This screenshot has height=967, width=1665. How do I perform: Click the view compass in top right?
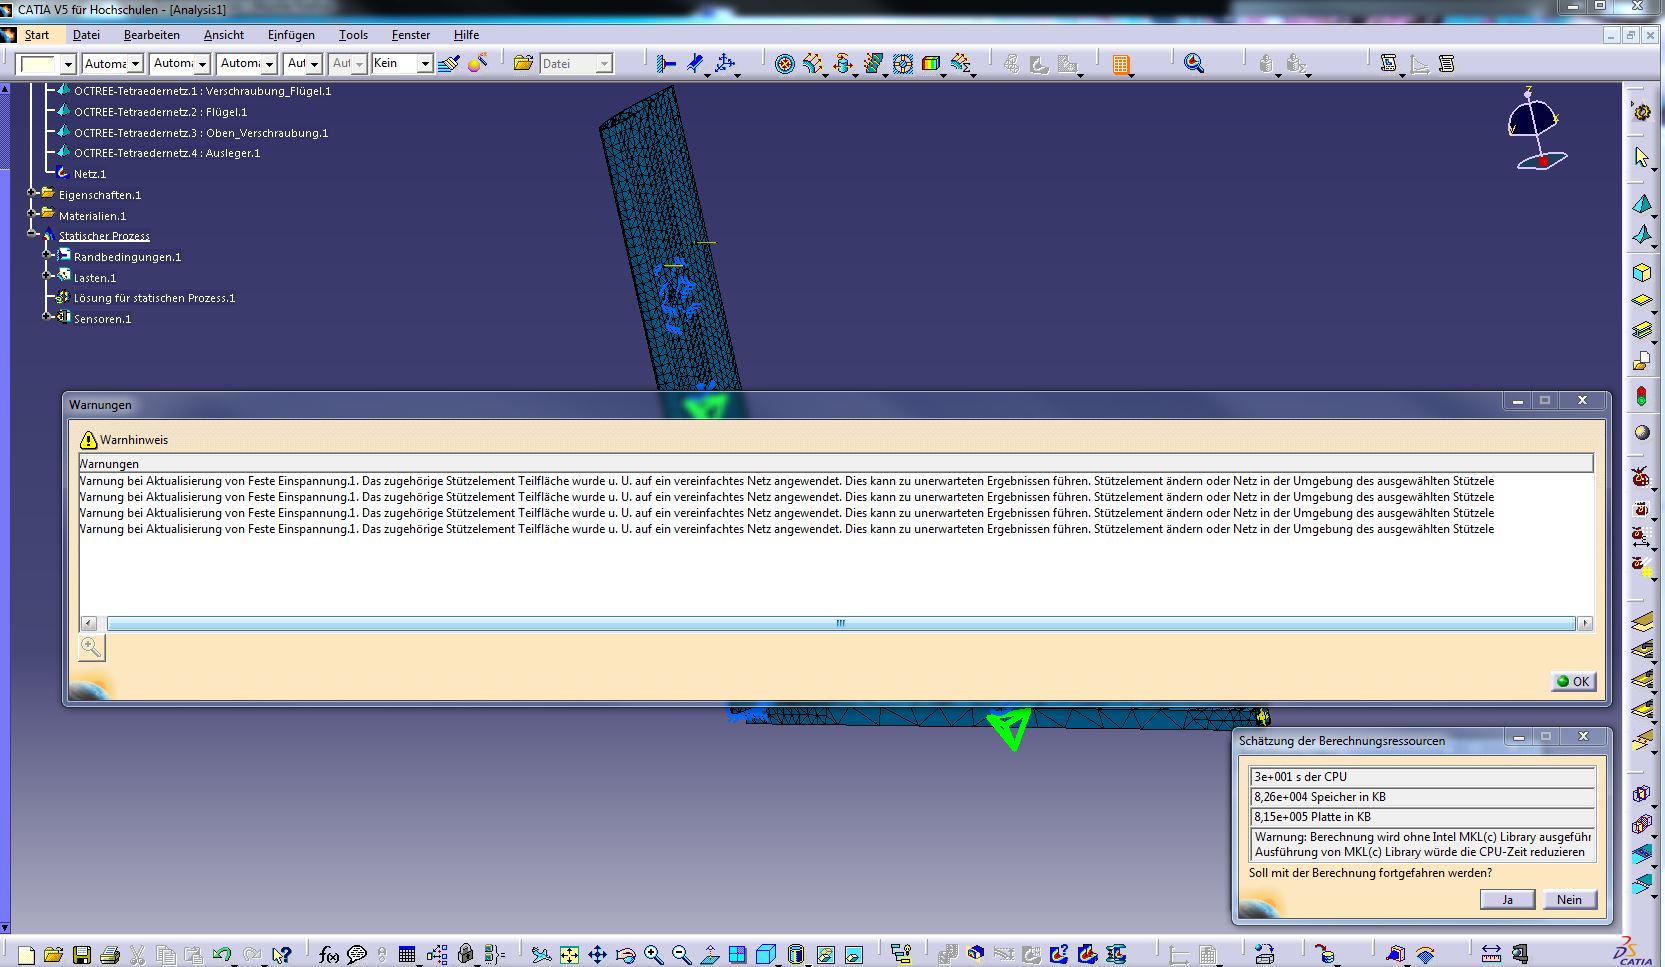coord(1536,129)
